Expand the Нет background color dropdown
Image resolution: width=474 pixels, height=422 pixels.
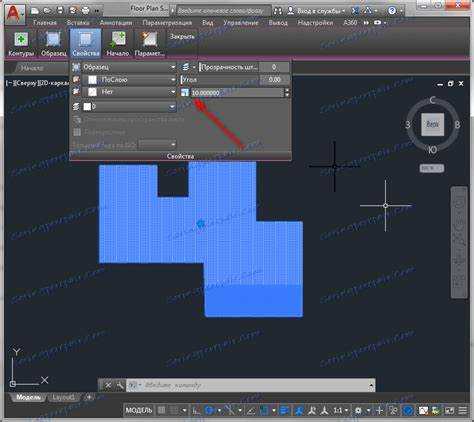pos(129,92)
